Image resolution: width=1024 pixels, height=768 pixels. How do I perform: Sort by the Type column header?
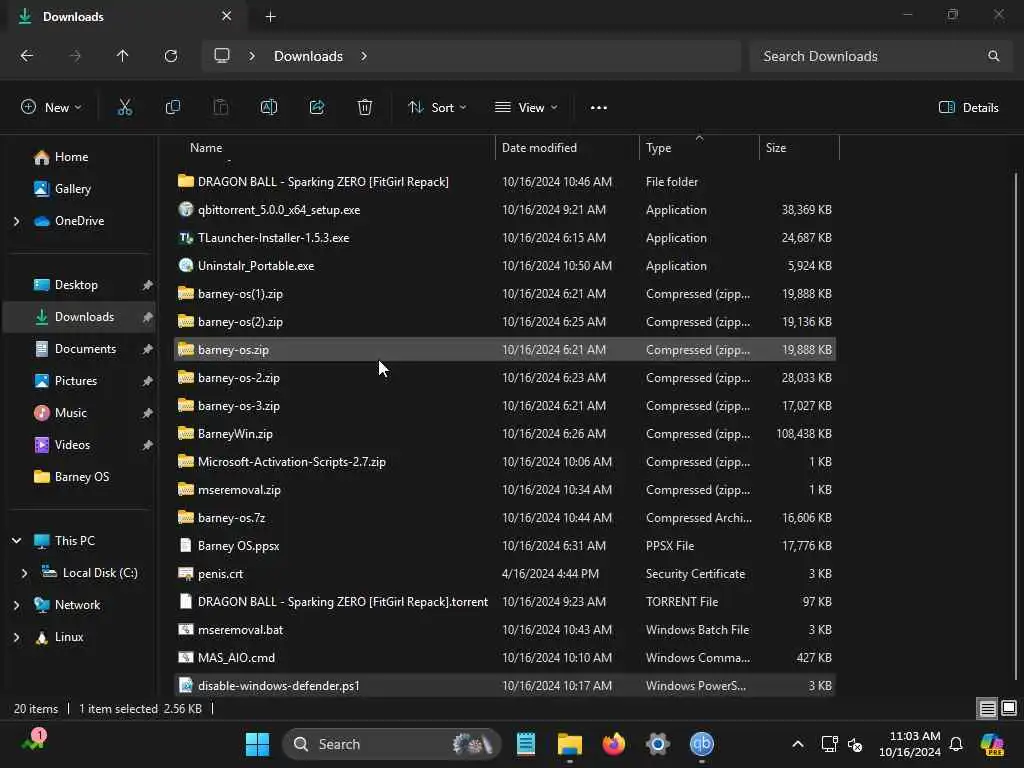pos(699,148)
